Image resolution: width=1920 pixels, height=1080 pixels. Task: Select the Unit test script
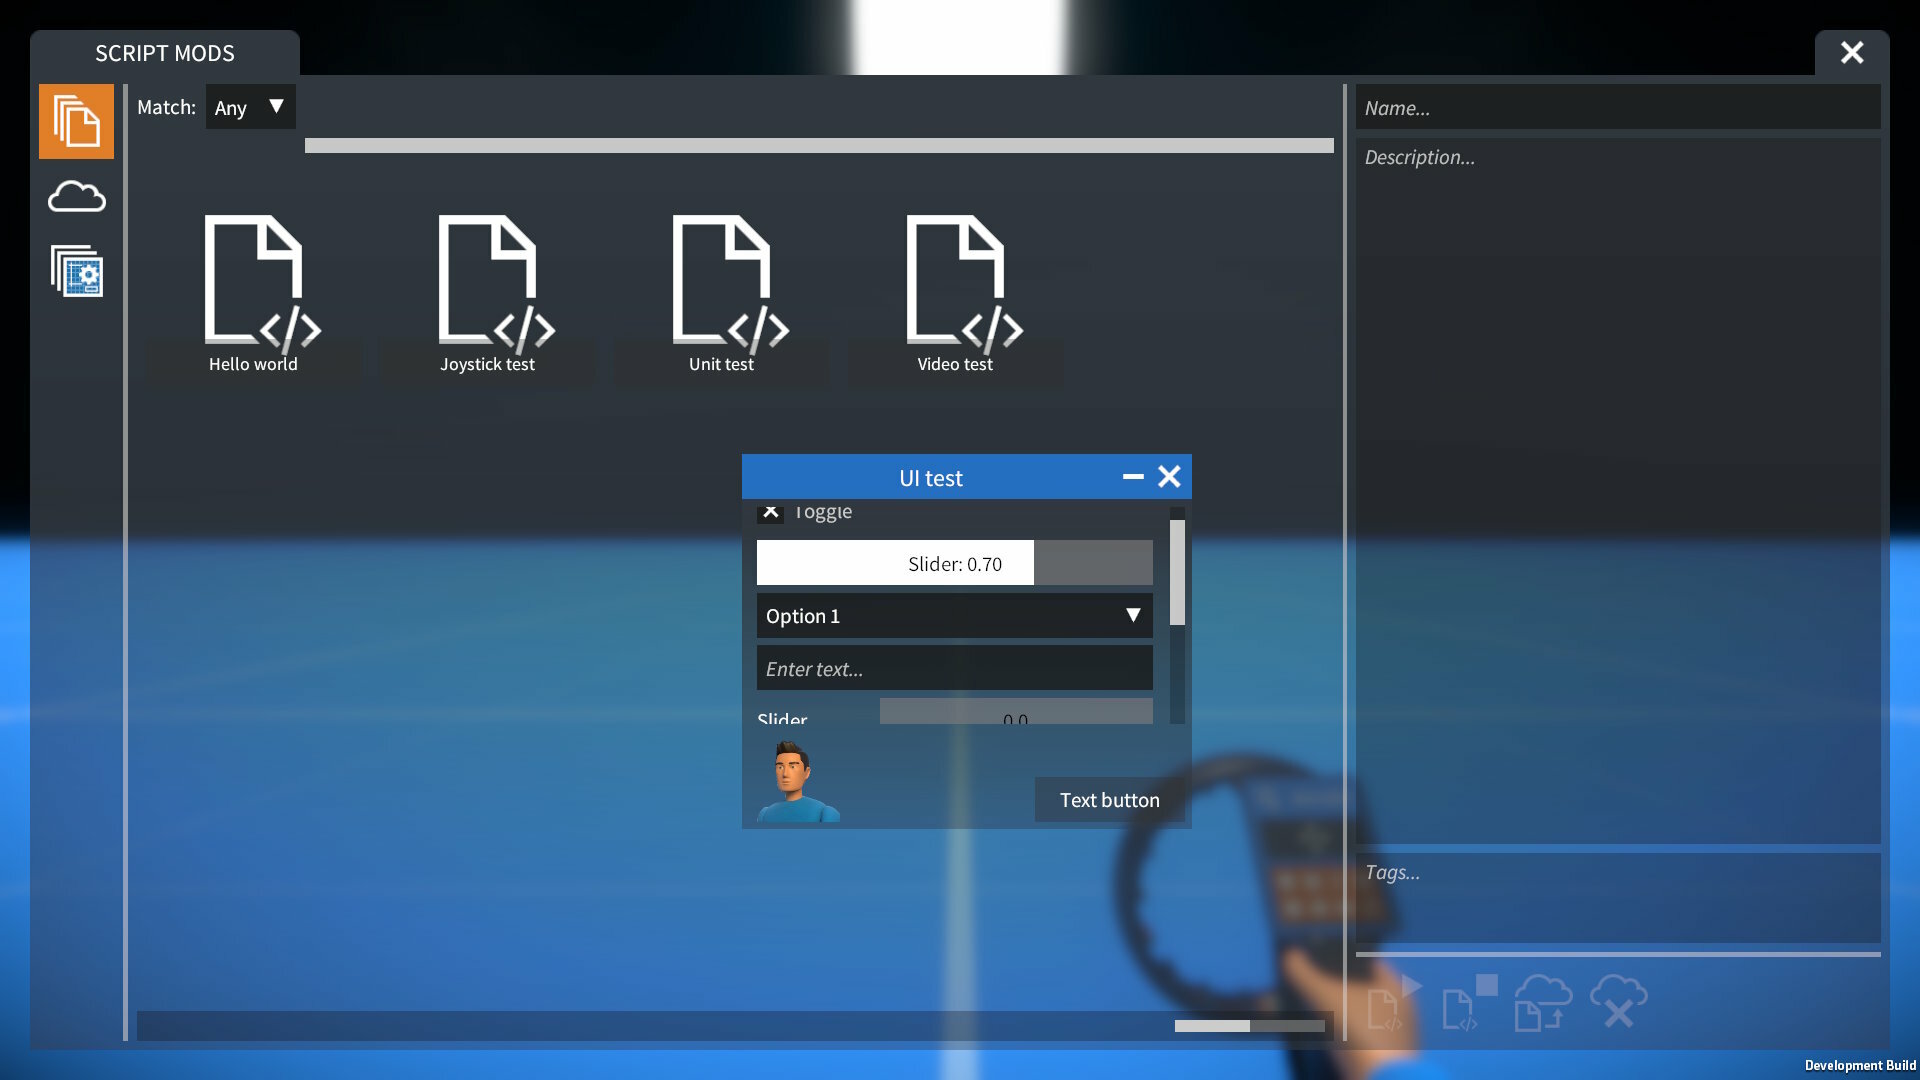tap(722, 295)
